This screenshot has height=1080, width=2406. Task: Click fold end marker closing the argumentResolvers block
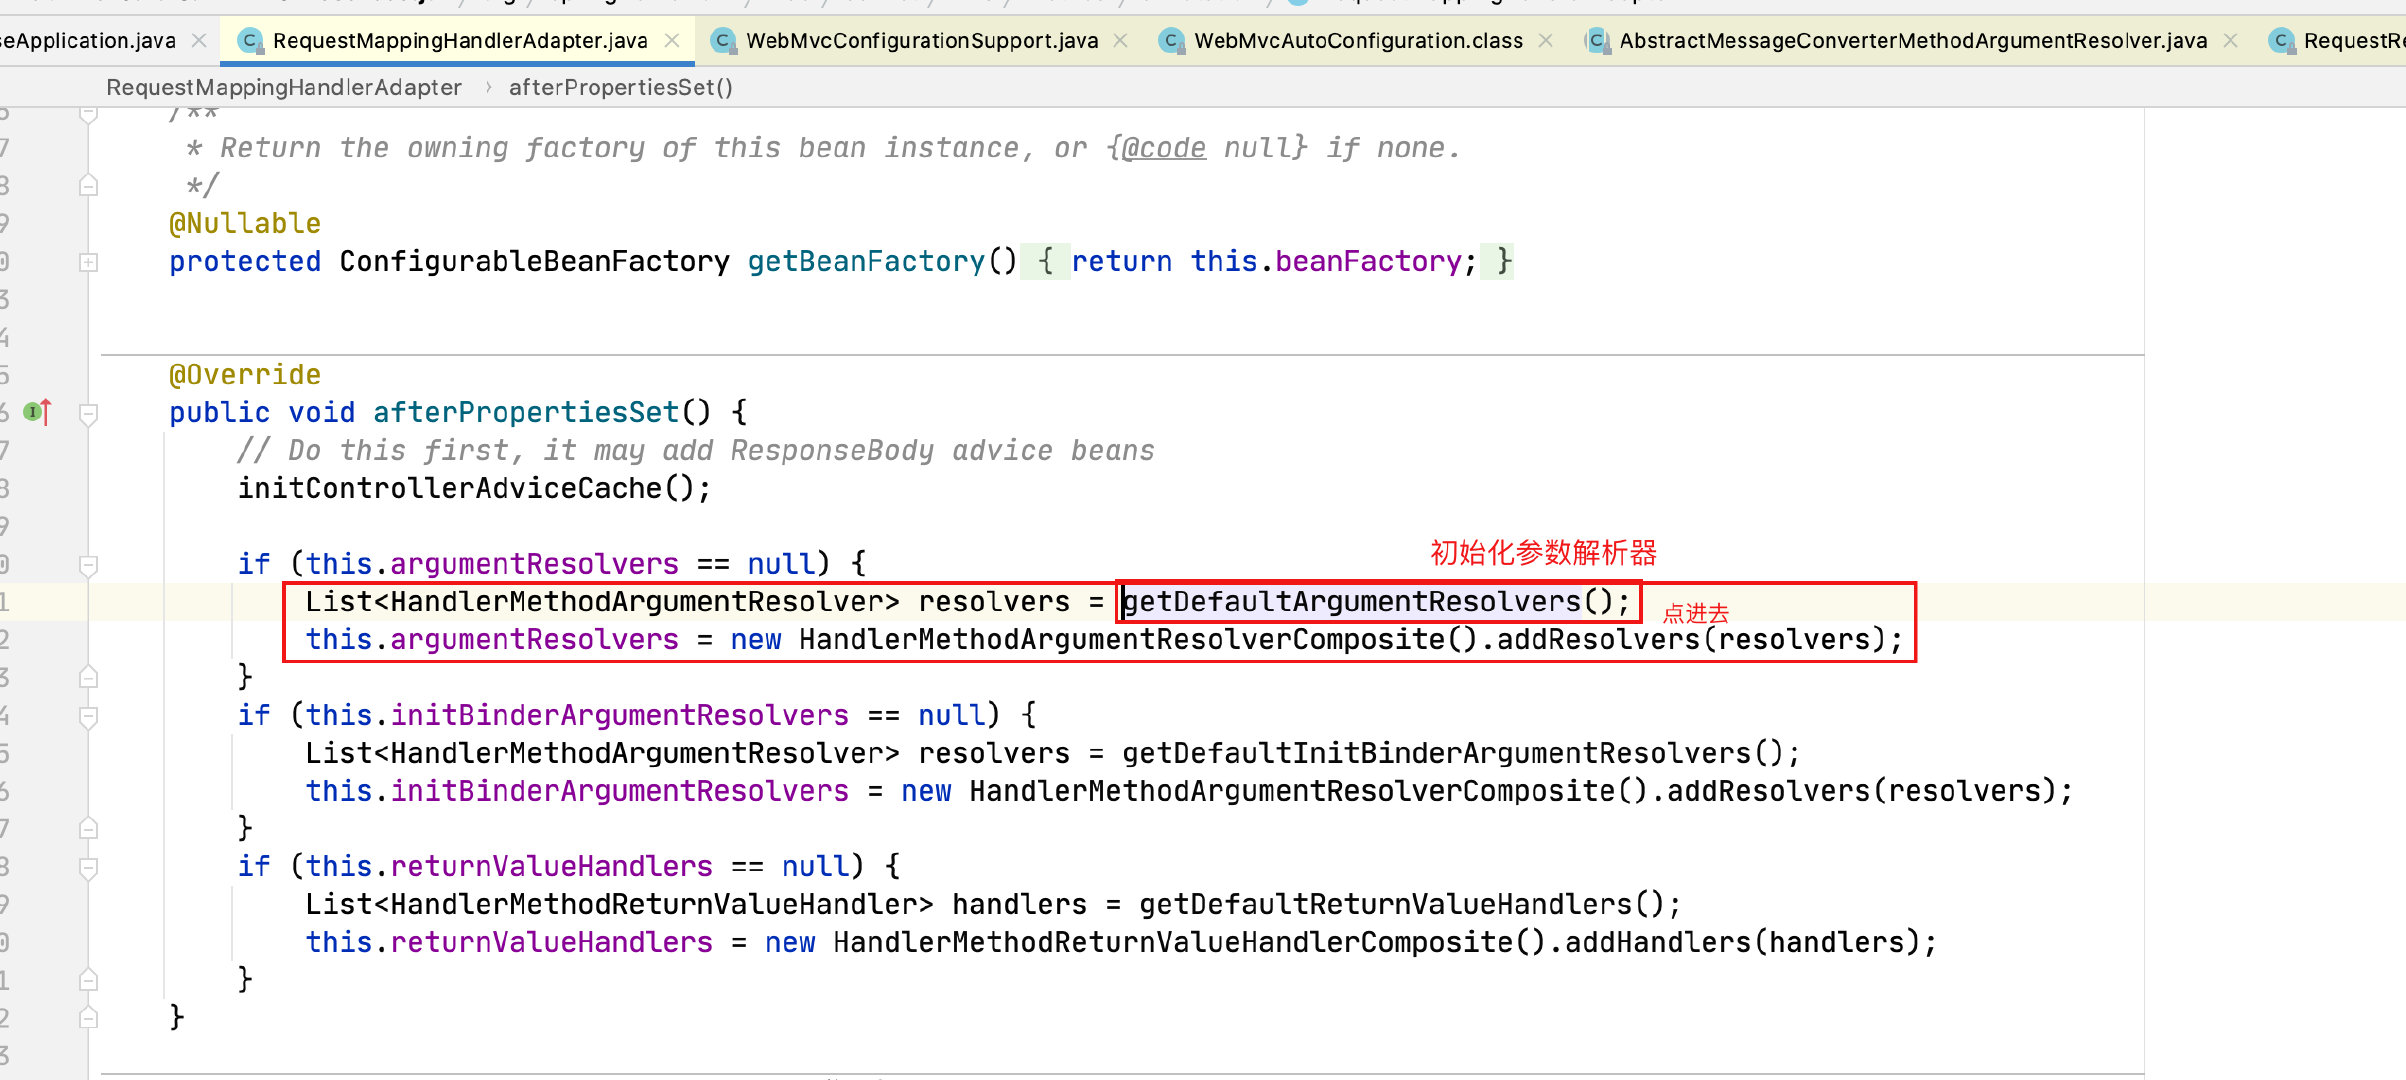coord(88,677)
